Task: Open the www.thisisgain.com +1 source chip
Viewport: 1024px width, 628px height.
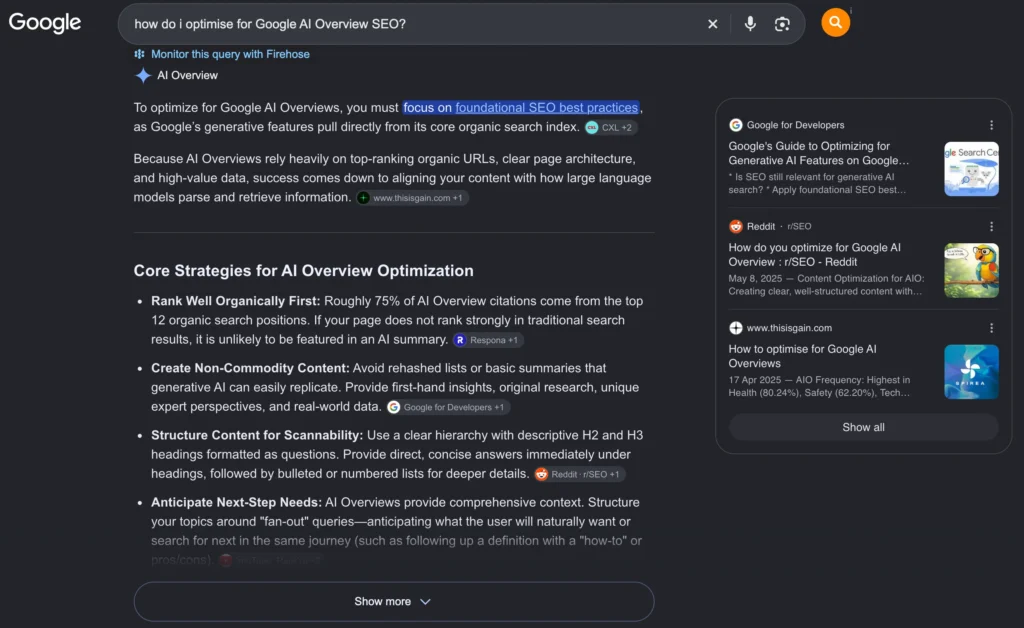Action: pyautogui.click(x=411, y=198)
